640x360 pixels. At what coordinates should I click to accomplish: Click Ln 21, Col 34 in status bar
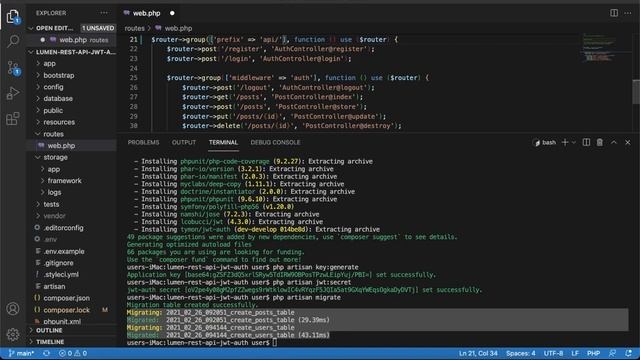(478, 353)
